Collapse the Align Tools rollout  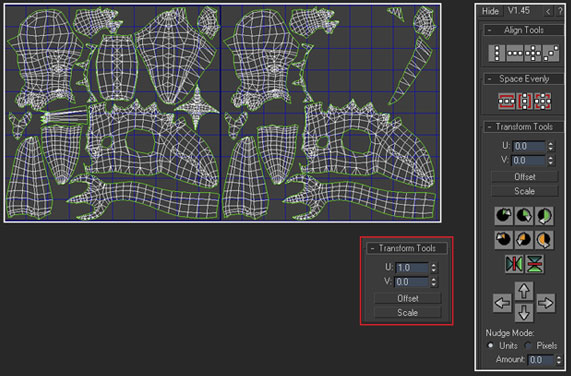(489, 30)
